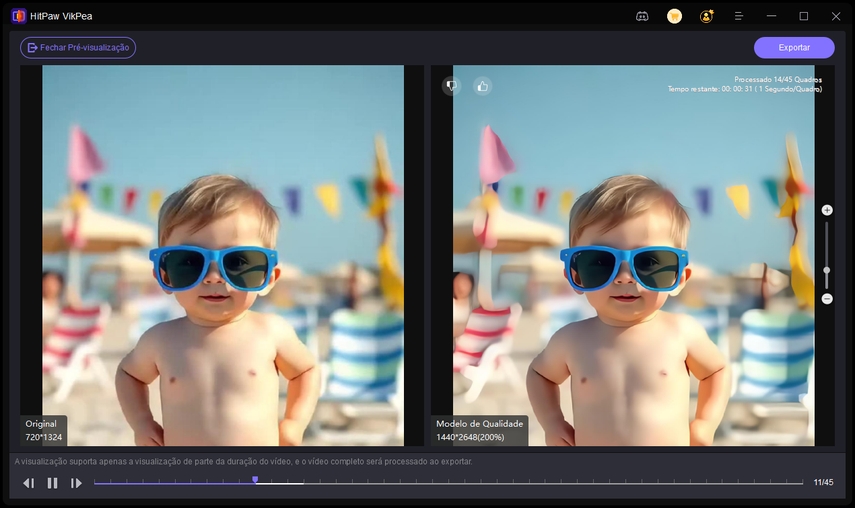Image resolution: width=855 pixels, height=508 pixels.
Task: Click the Exportar button
Action: 794,47
